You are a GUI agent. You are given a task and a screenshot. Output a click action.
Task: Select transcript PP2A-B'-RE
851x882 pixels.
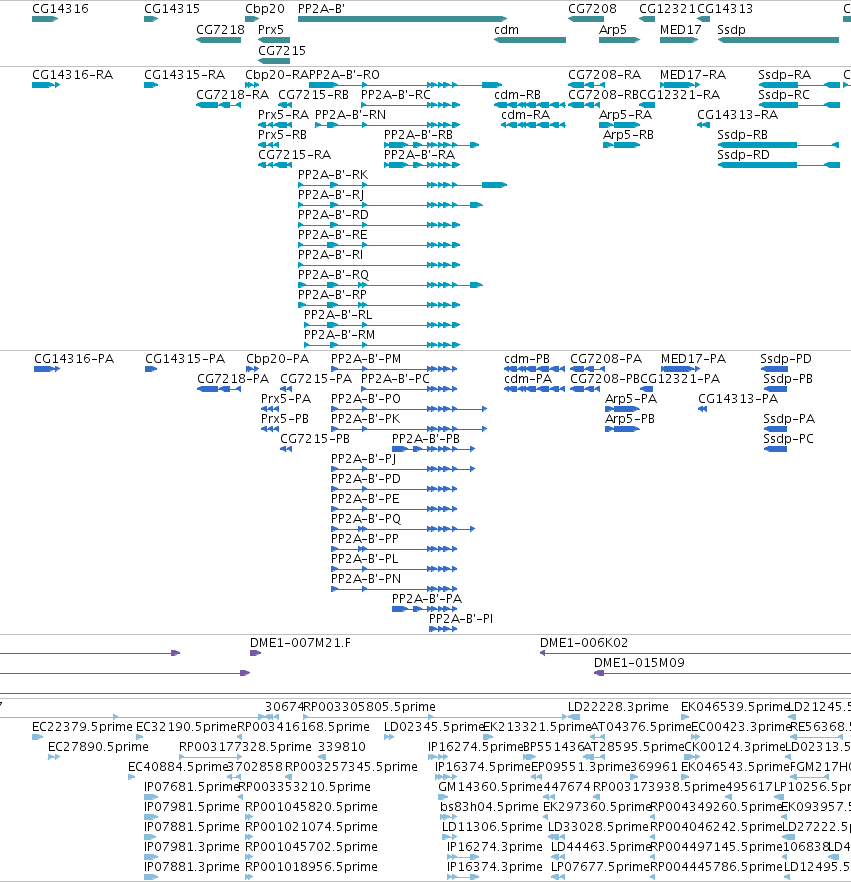pyautogui.click(x=332, y=235)
